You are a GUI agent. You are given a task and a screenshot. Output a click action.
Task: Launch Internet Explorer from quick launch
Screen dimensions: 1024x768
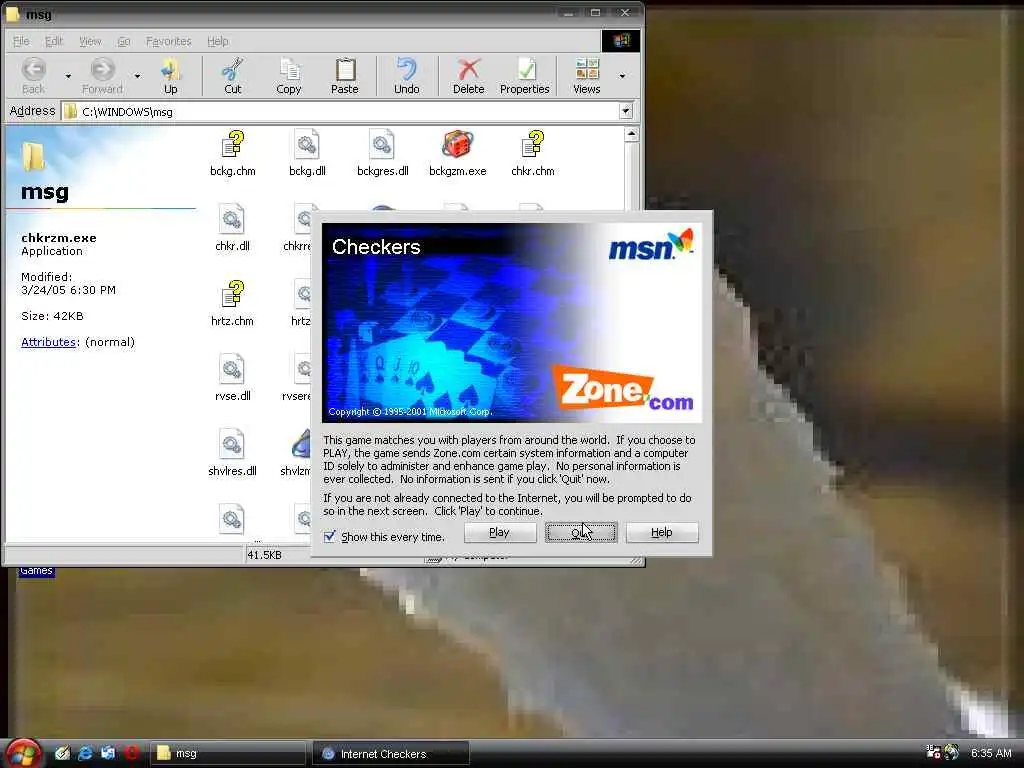(x=85, y=753)
